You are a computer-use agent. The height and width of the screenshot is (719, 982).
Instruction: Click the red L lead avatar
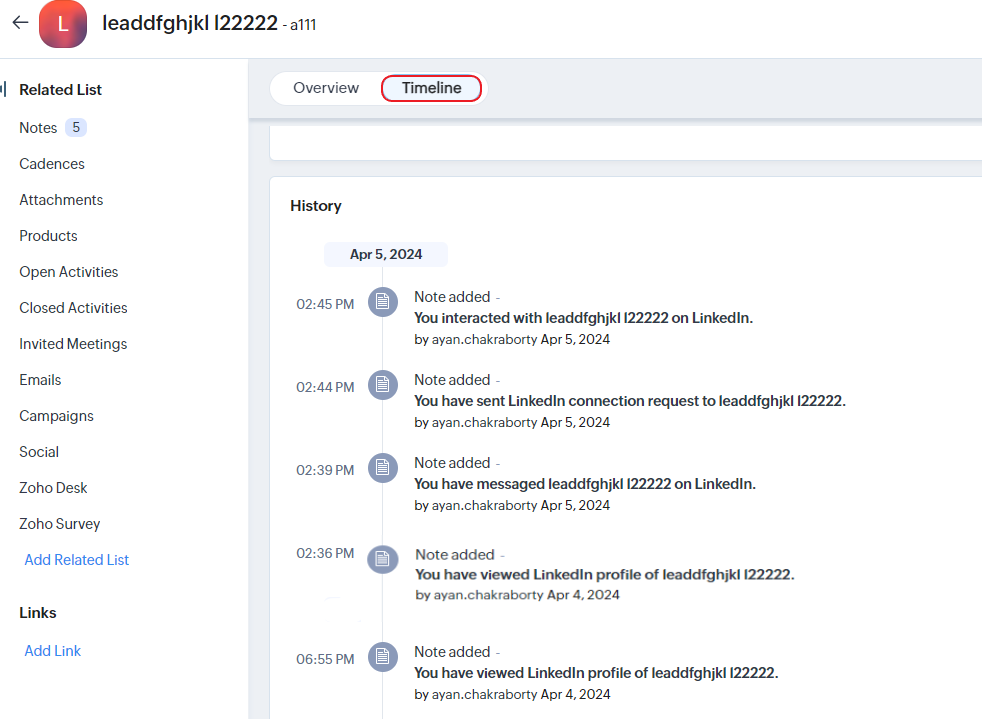pos(63,24)
